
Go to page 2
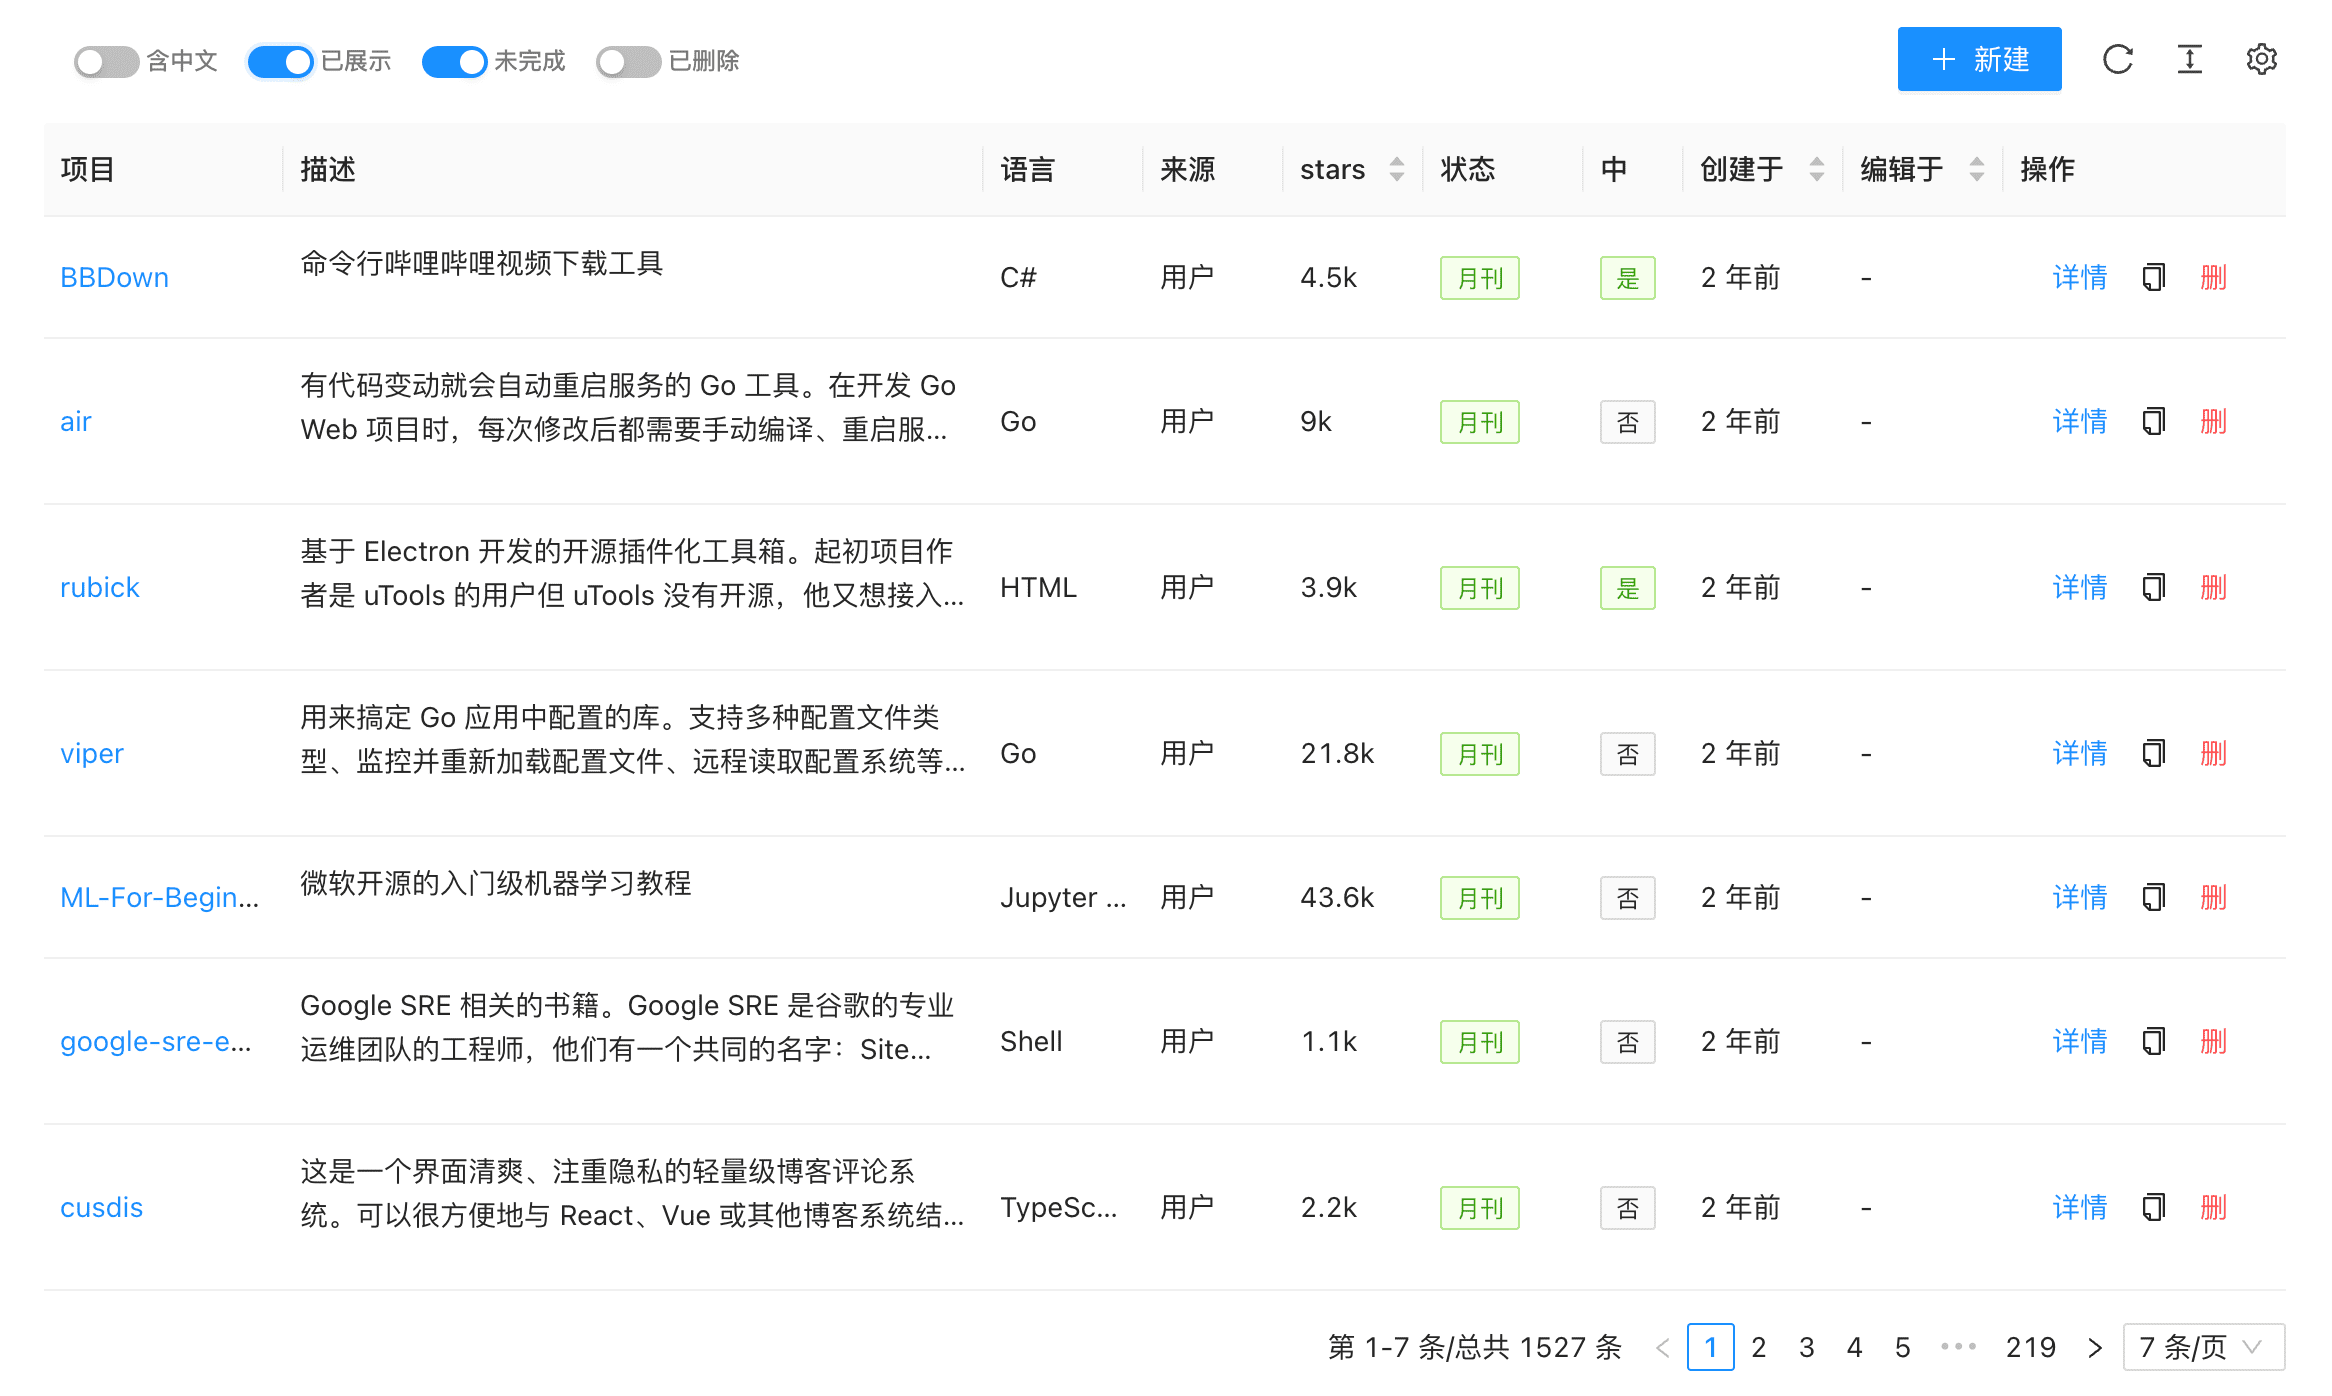point(1758,1347)
